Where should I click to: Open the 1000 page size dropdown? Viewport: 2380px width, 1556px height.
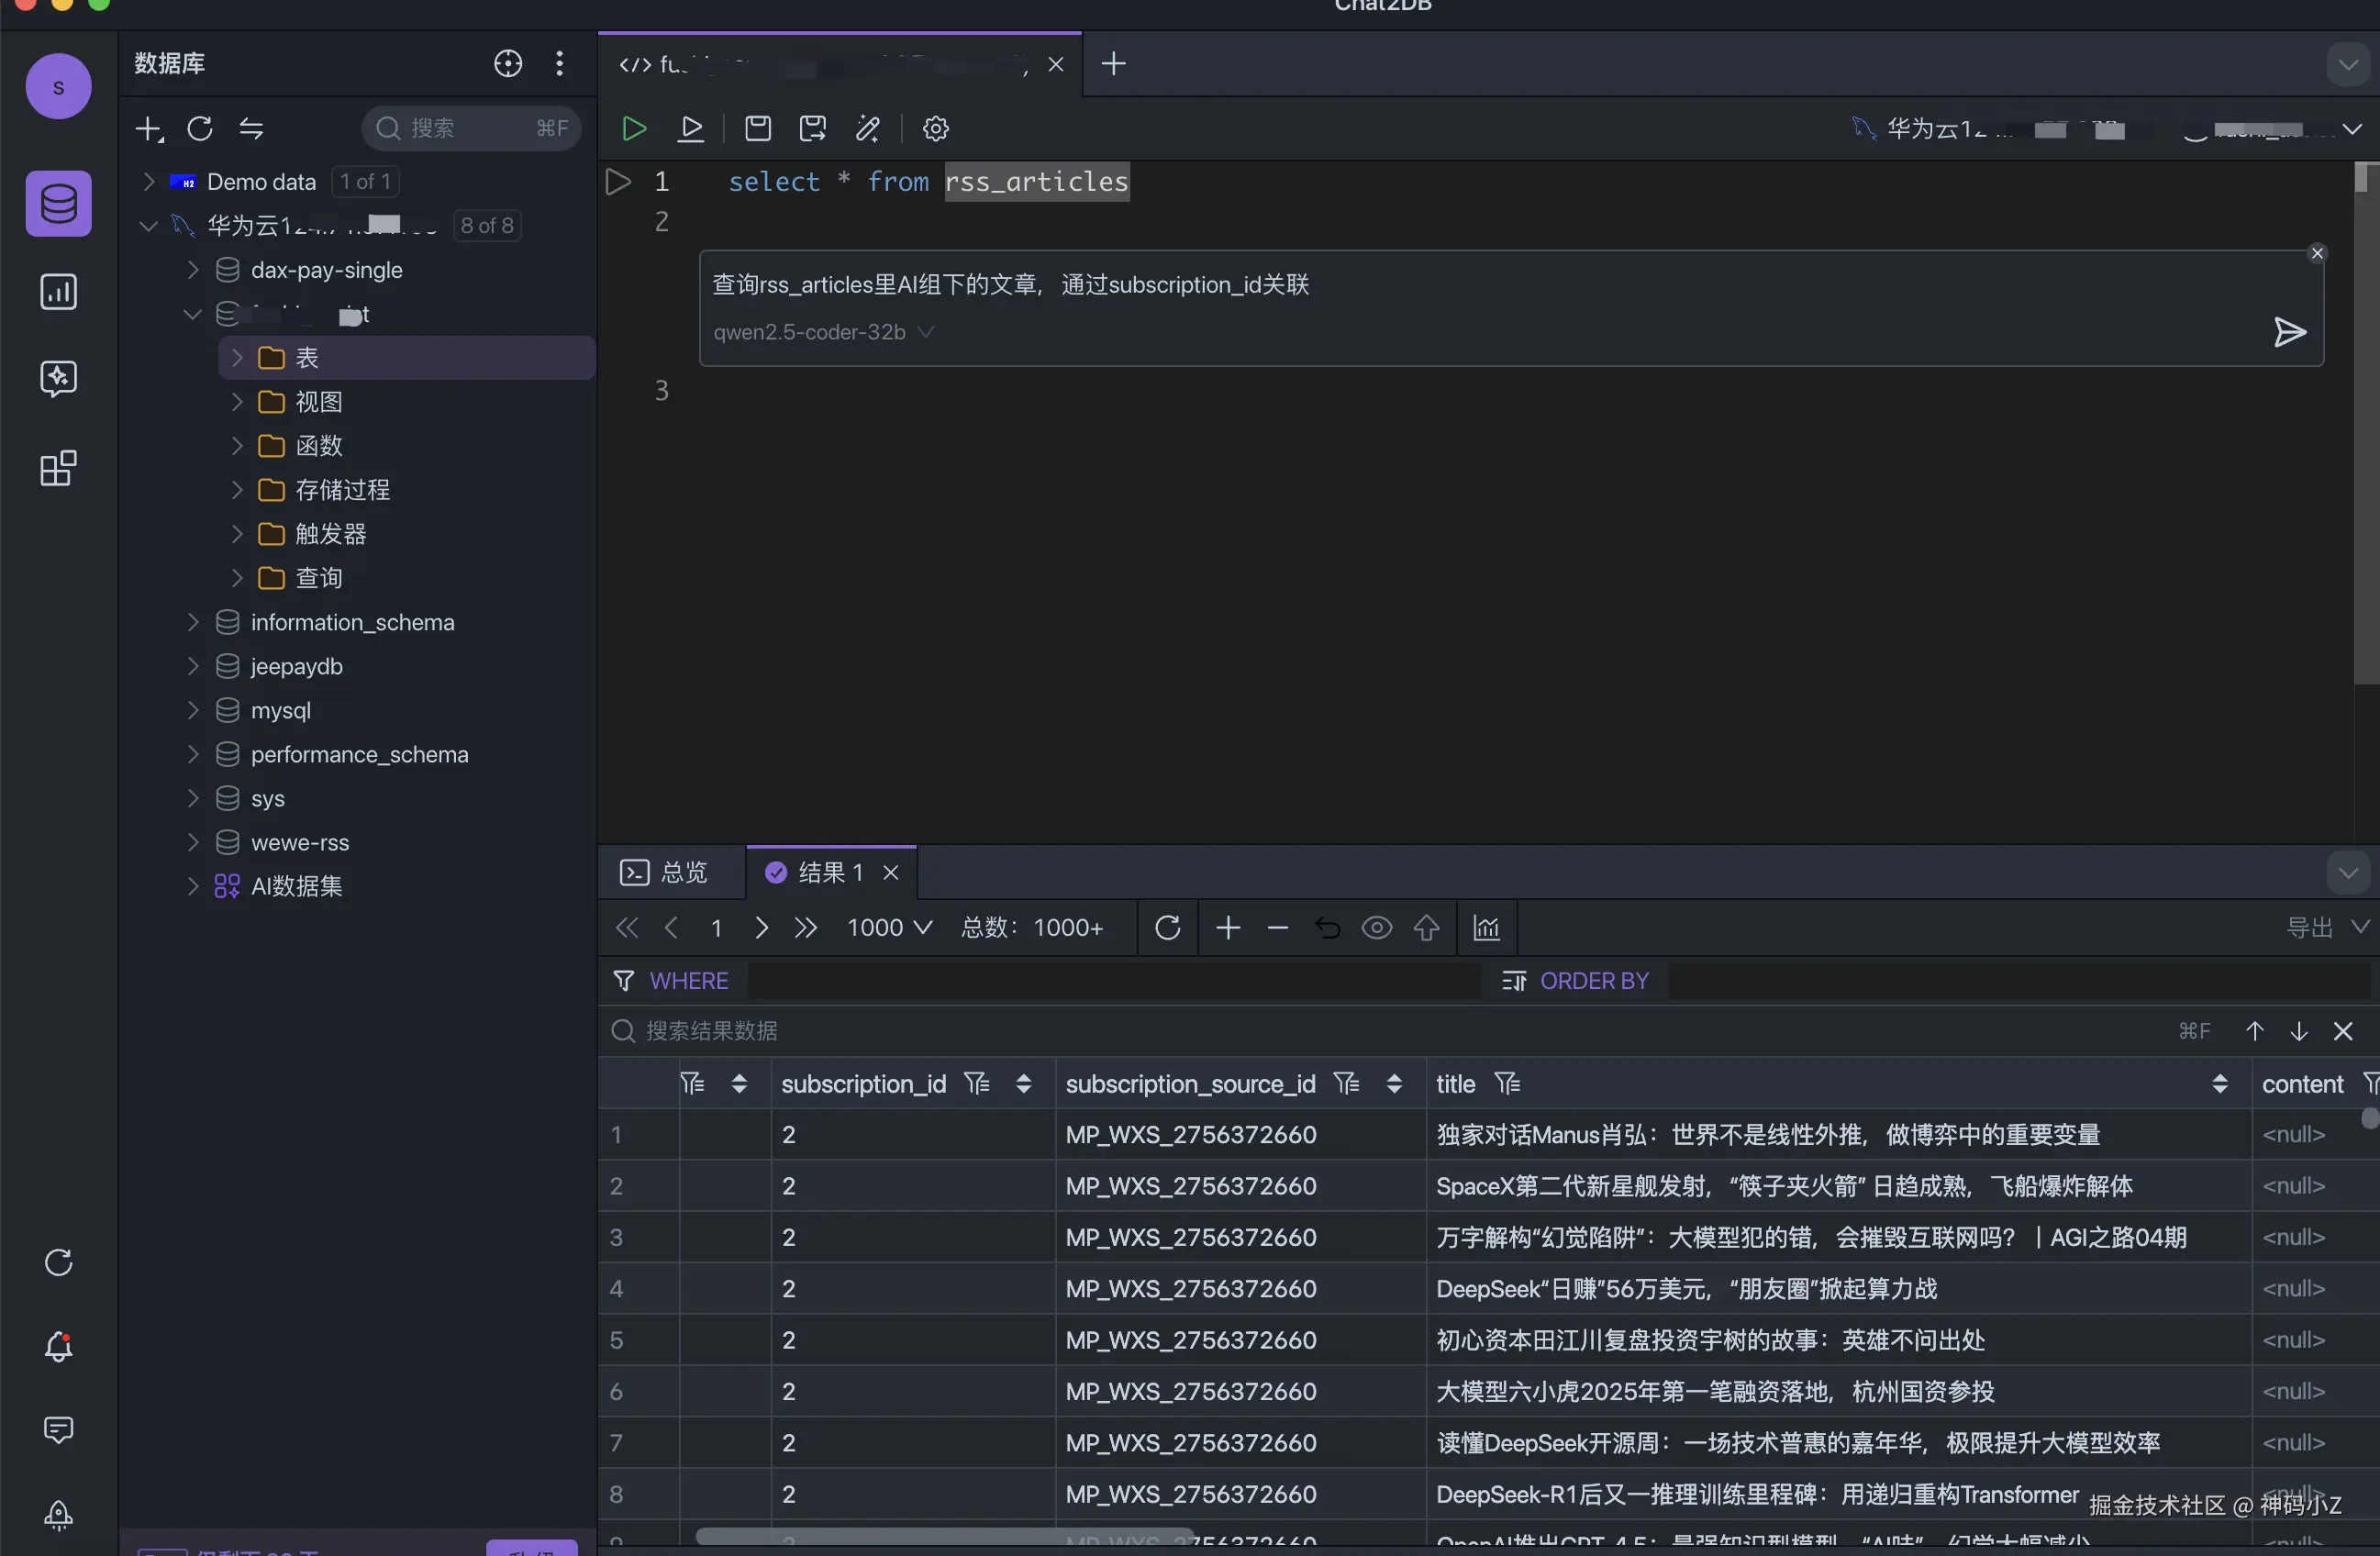point(889,927)
